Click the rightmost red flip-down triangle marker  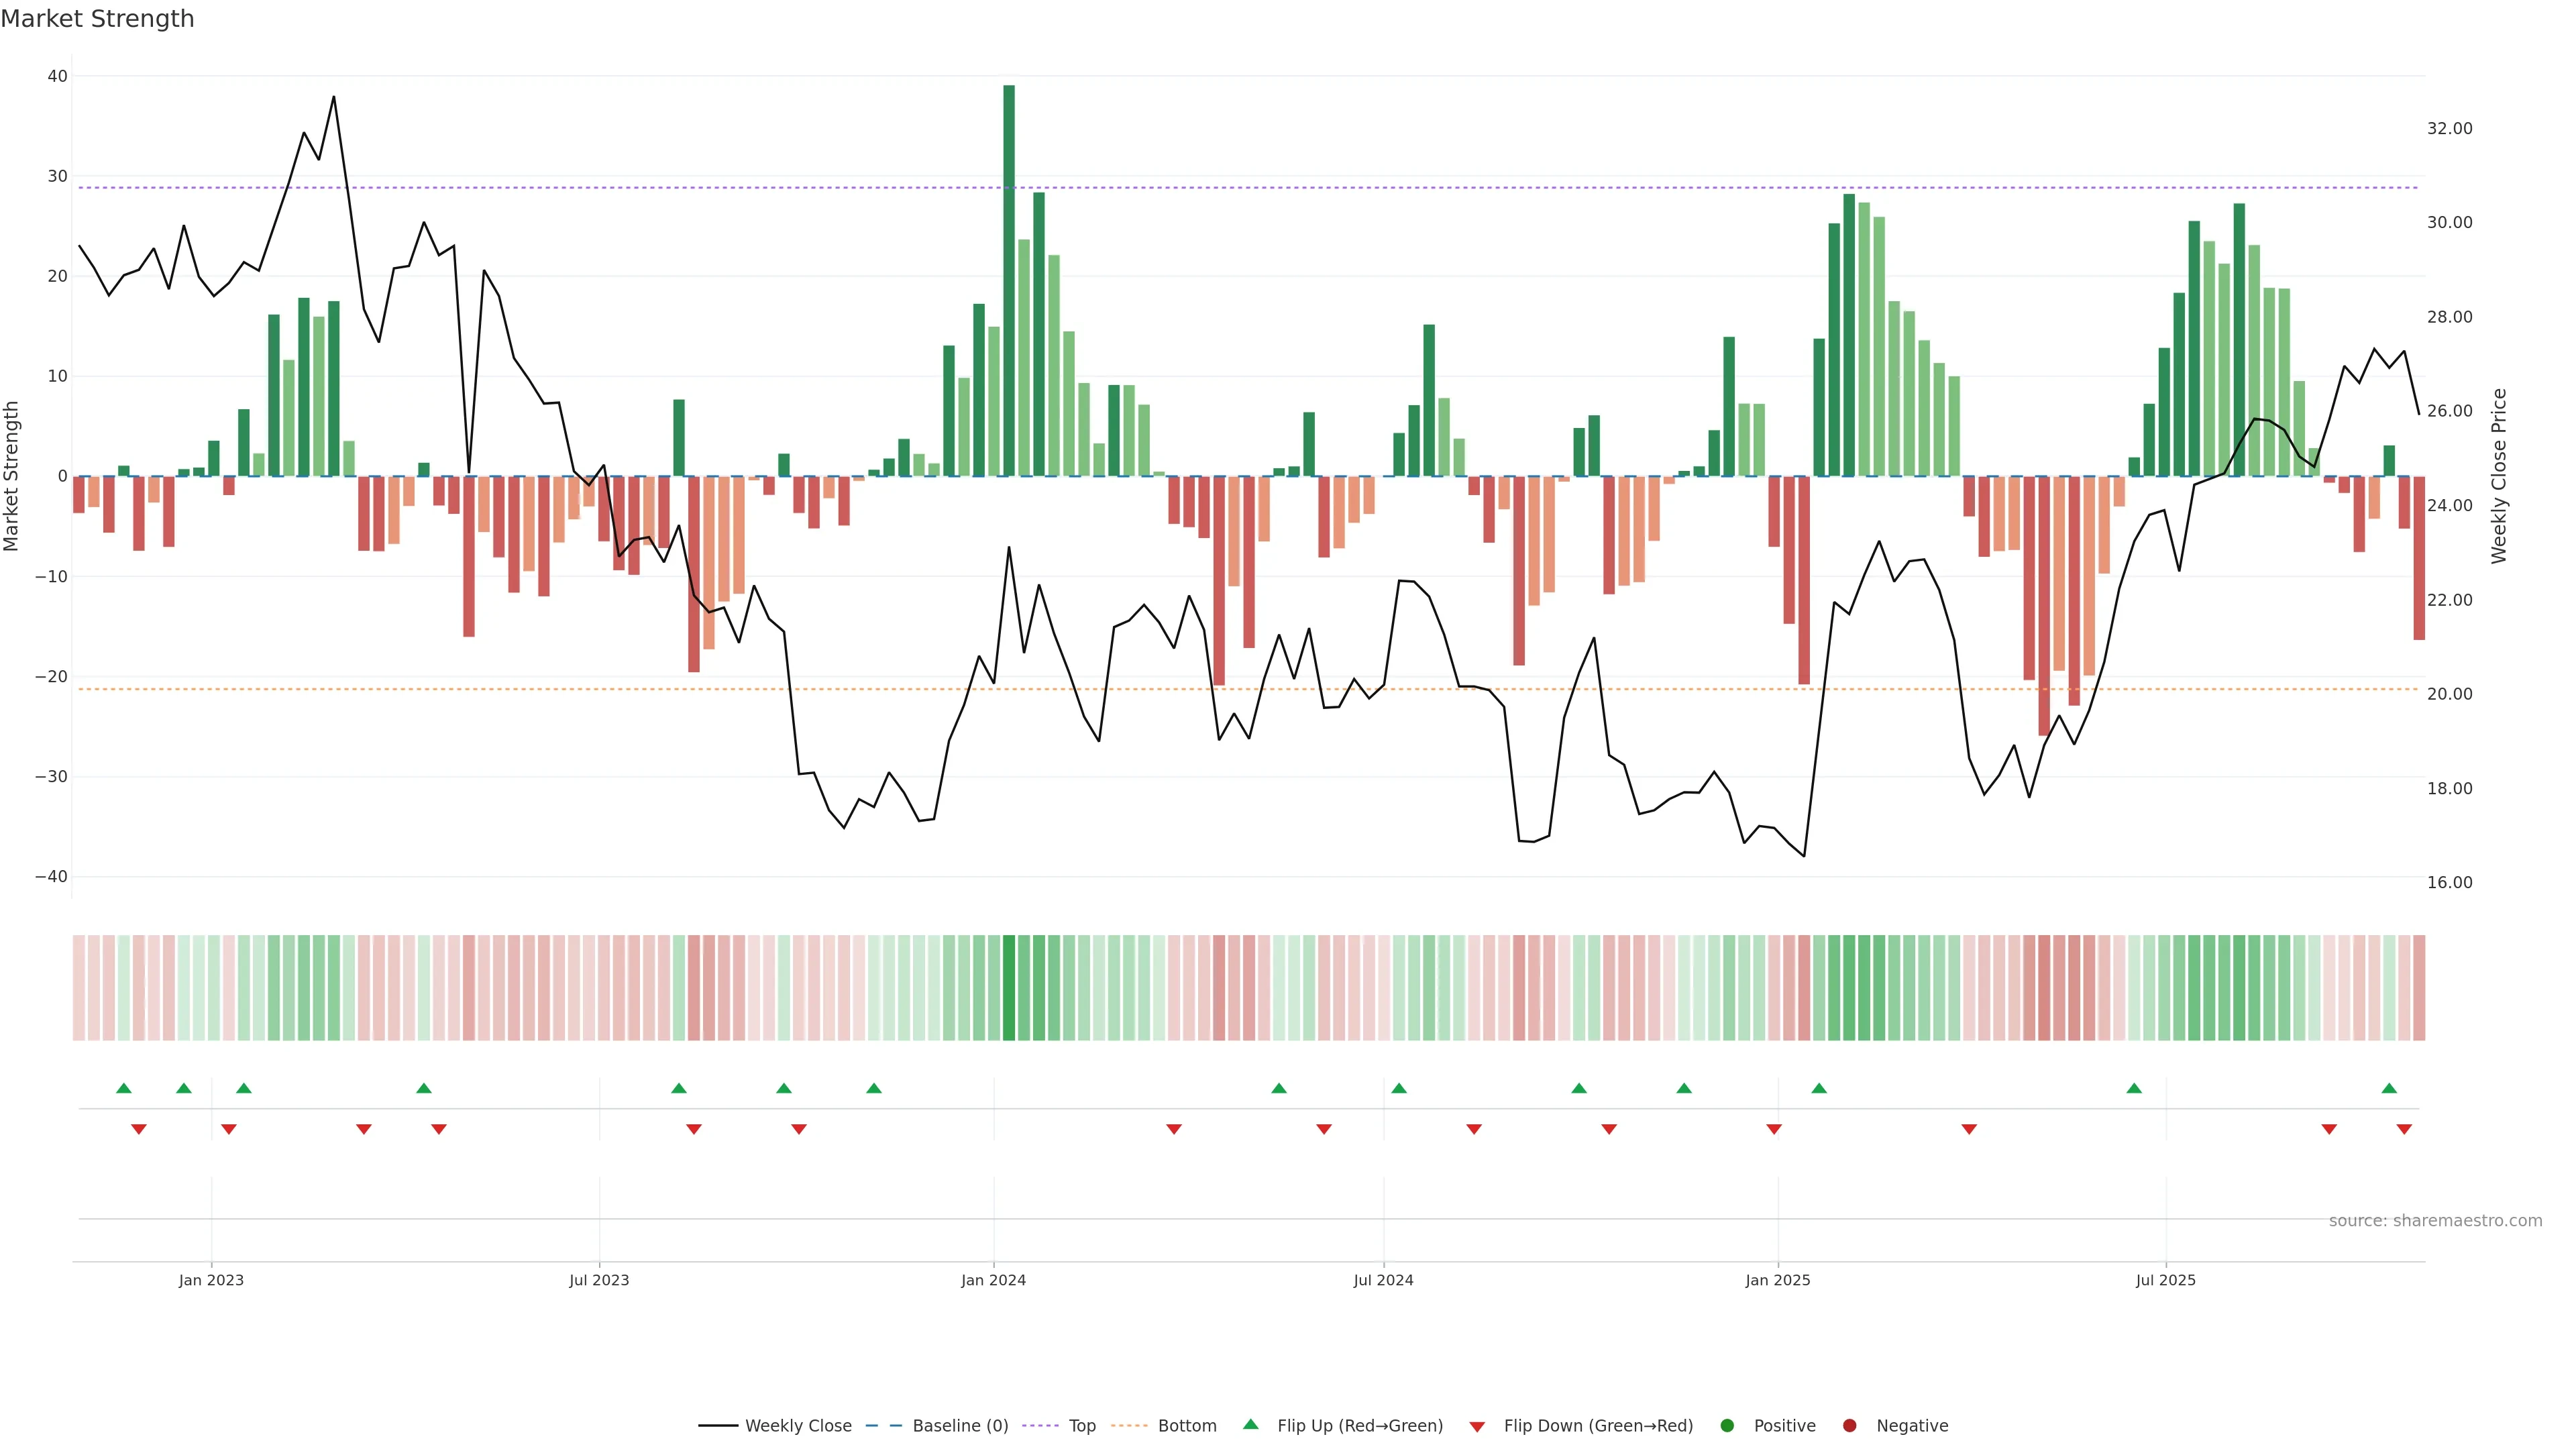tap(2404, 1129)
